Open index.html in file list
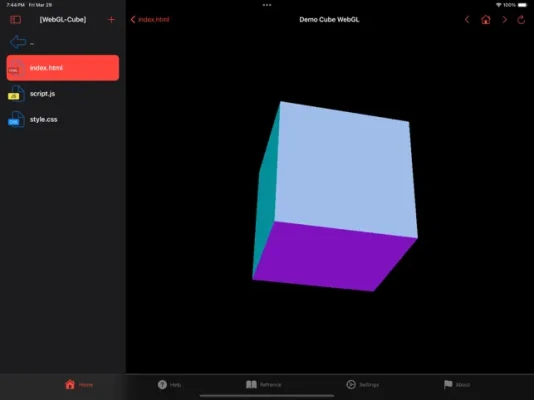Viewport: 534px width, 400px height. pos(63,68)
